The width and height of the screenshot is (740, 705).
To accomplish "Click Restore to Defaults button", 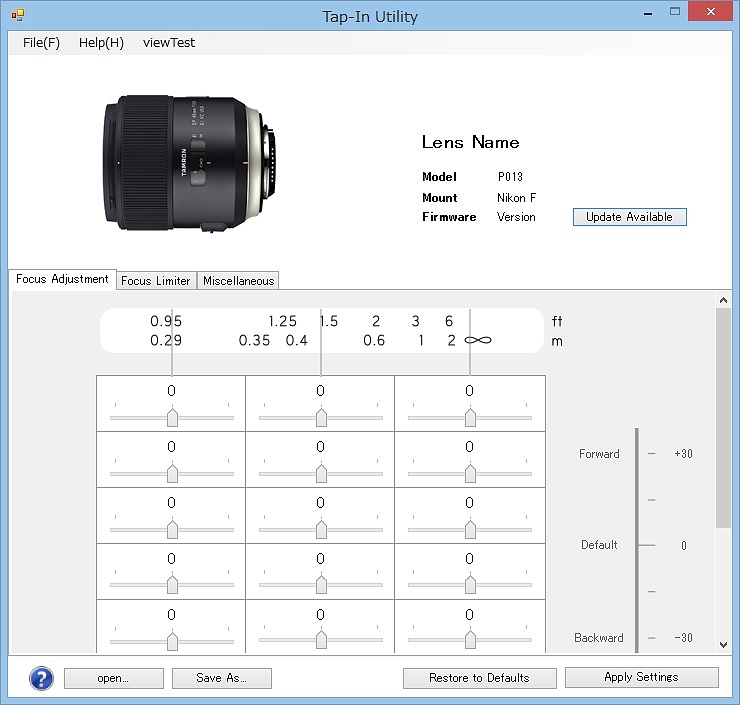I will tap(479, 678).
